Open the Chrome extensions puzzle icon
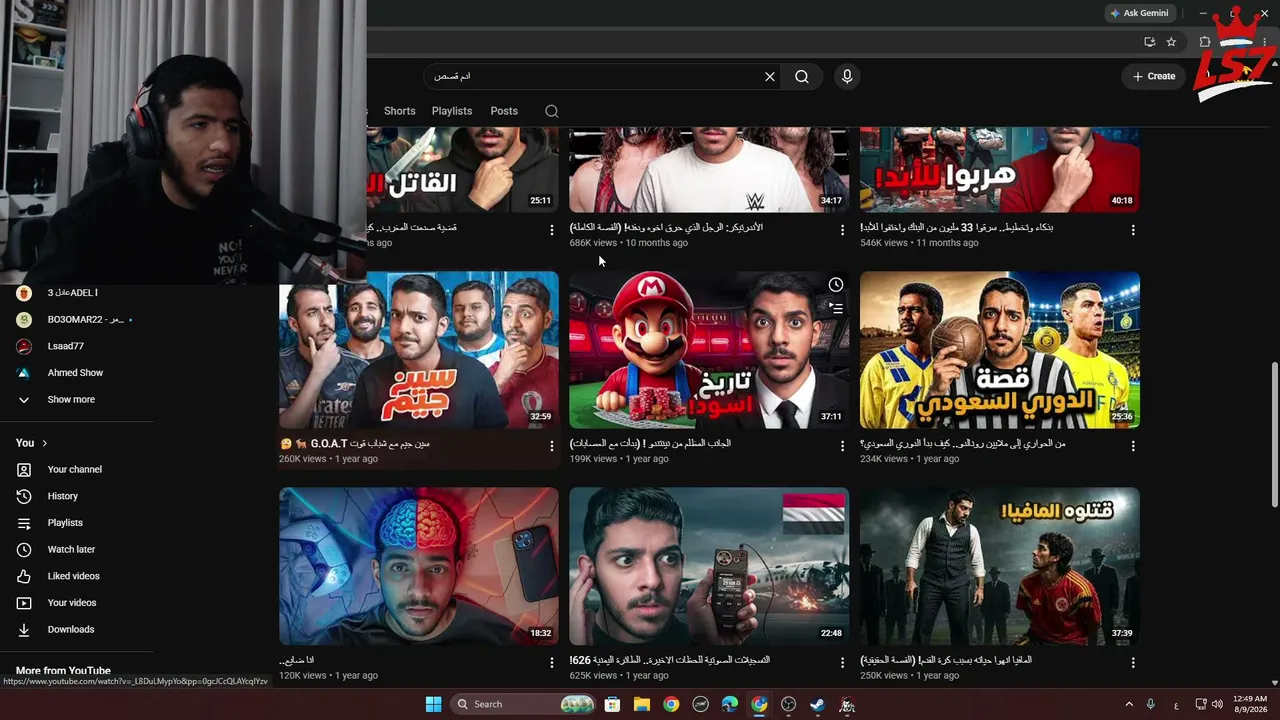Image resolution: width=1280 pixels, height=720 pixels. (x=1205, y=42)
